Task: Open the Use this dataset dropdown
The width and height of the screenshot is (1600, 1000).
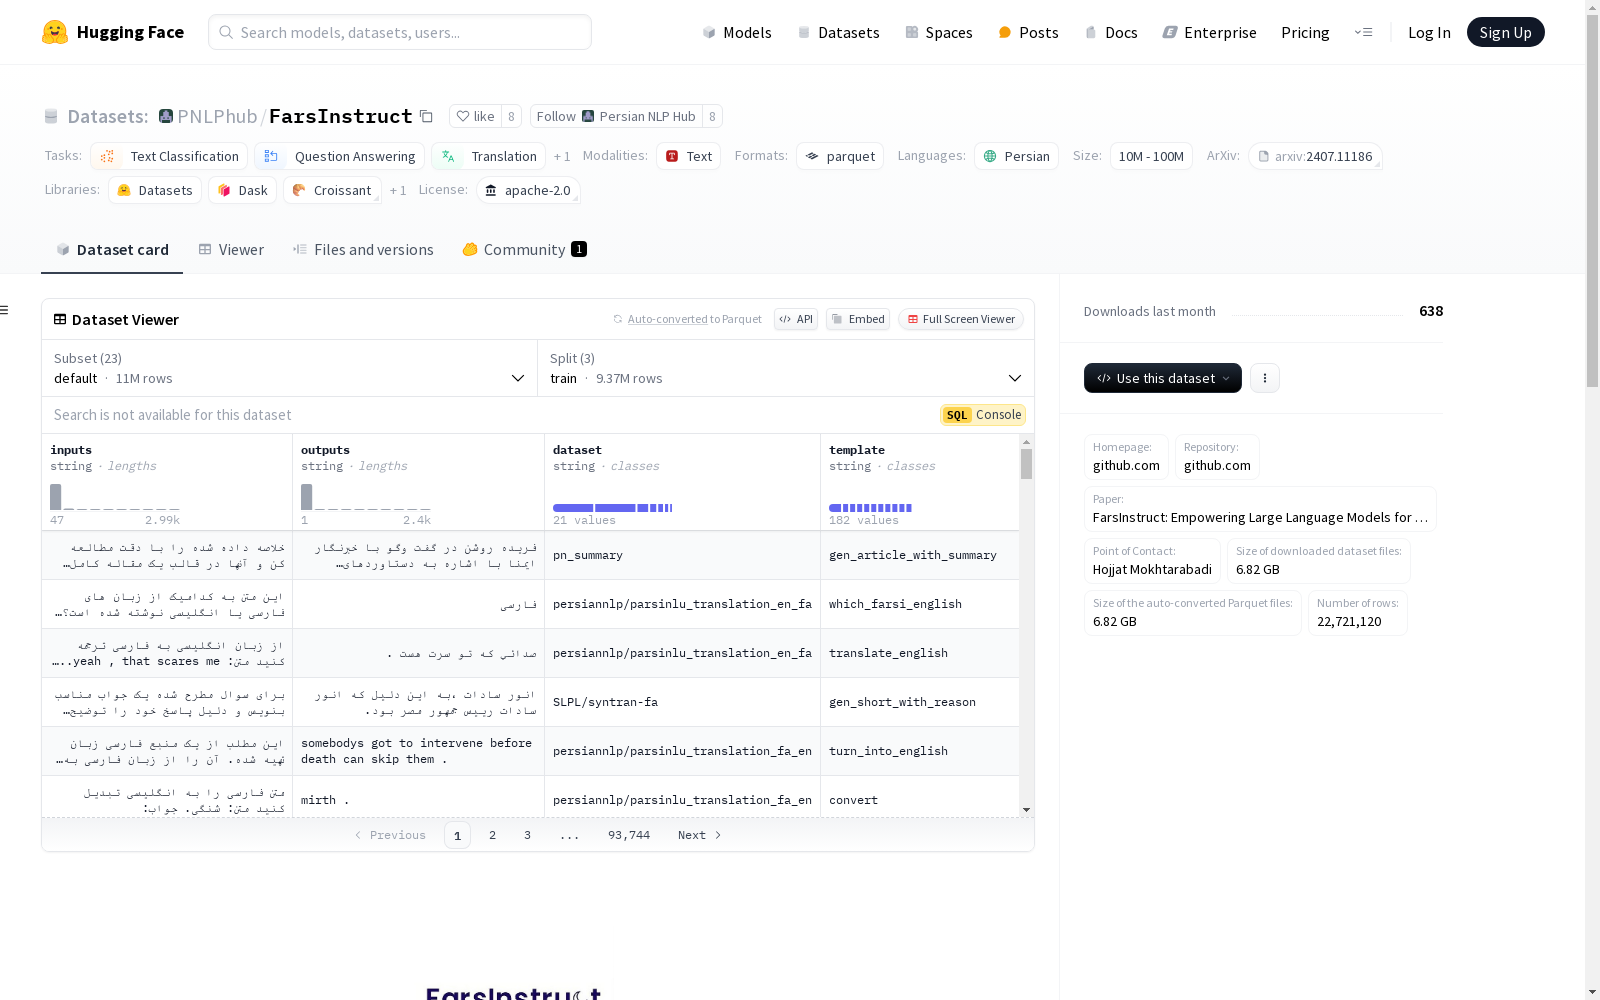Action: click(1163, 378)
